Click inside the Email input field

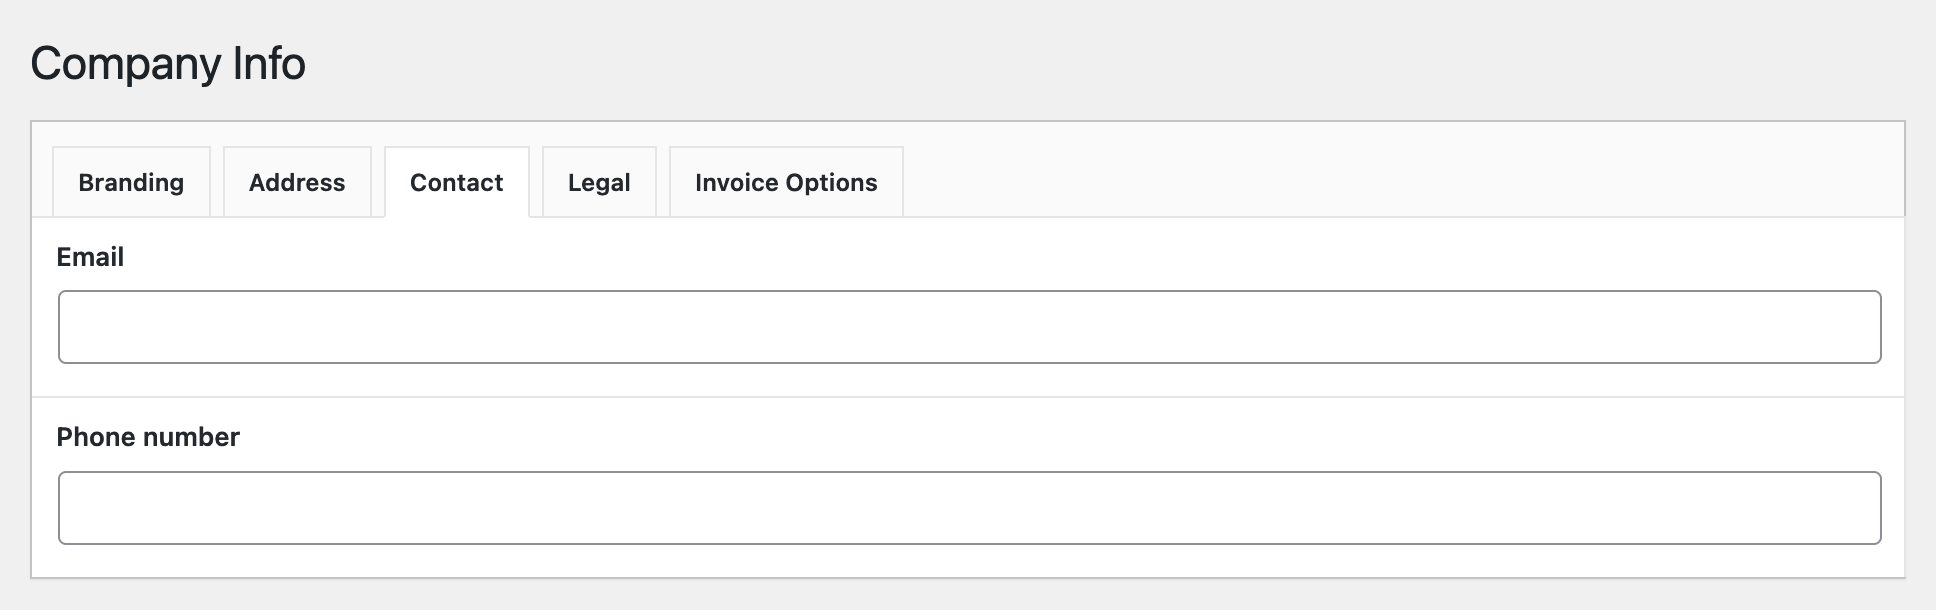(x=970, y=327)
